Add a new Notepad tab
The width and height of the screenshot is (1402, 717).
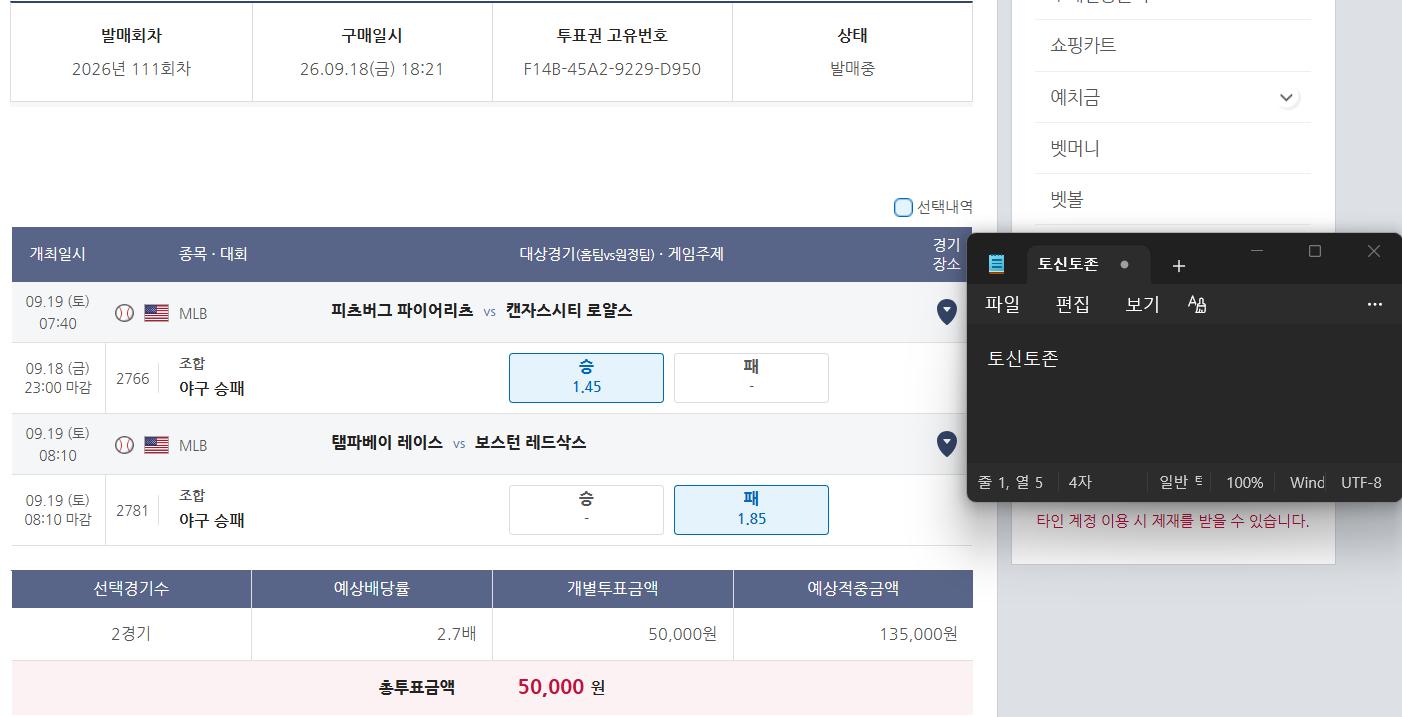pyautogui.click(x=1178, y=265)
